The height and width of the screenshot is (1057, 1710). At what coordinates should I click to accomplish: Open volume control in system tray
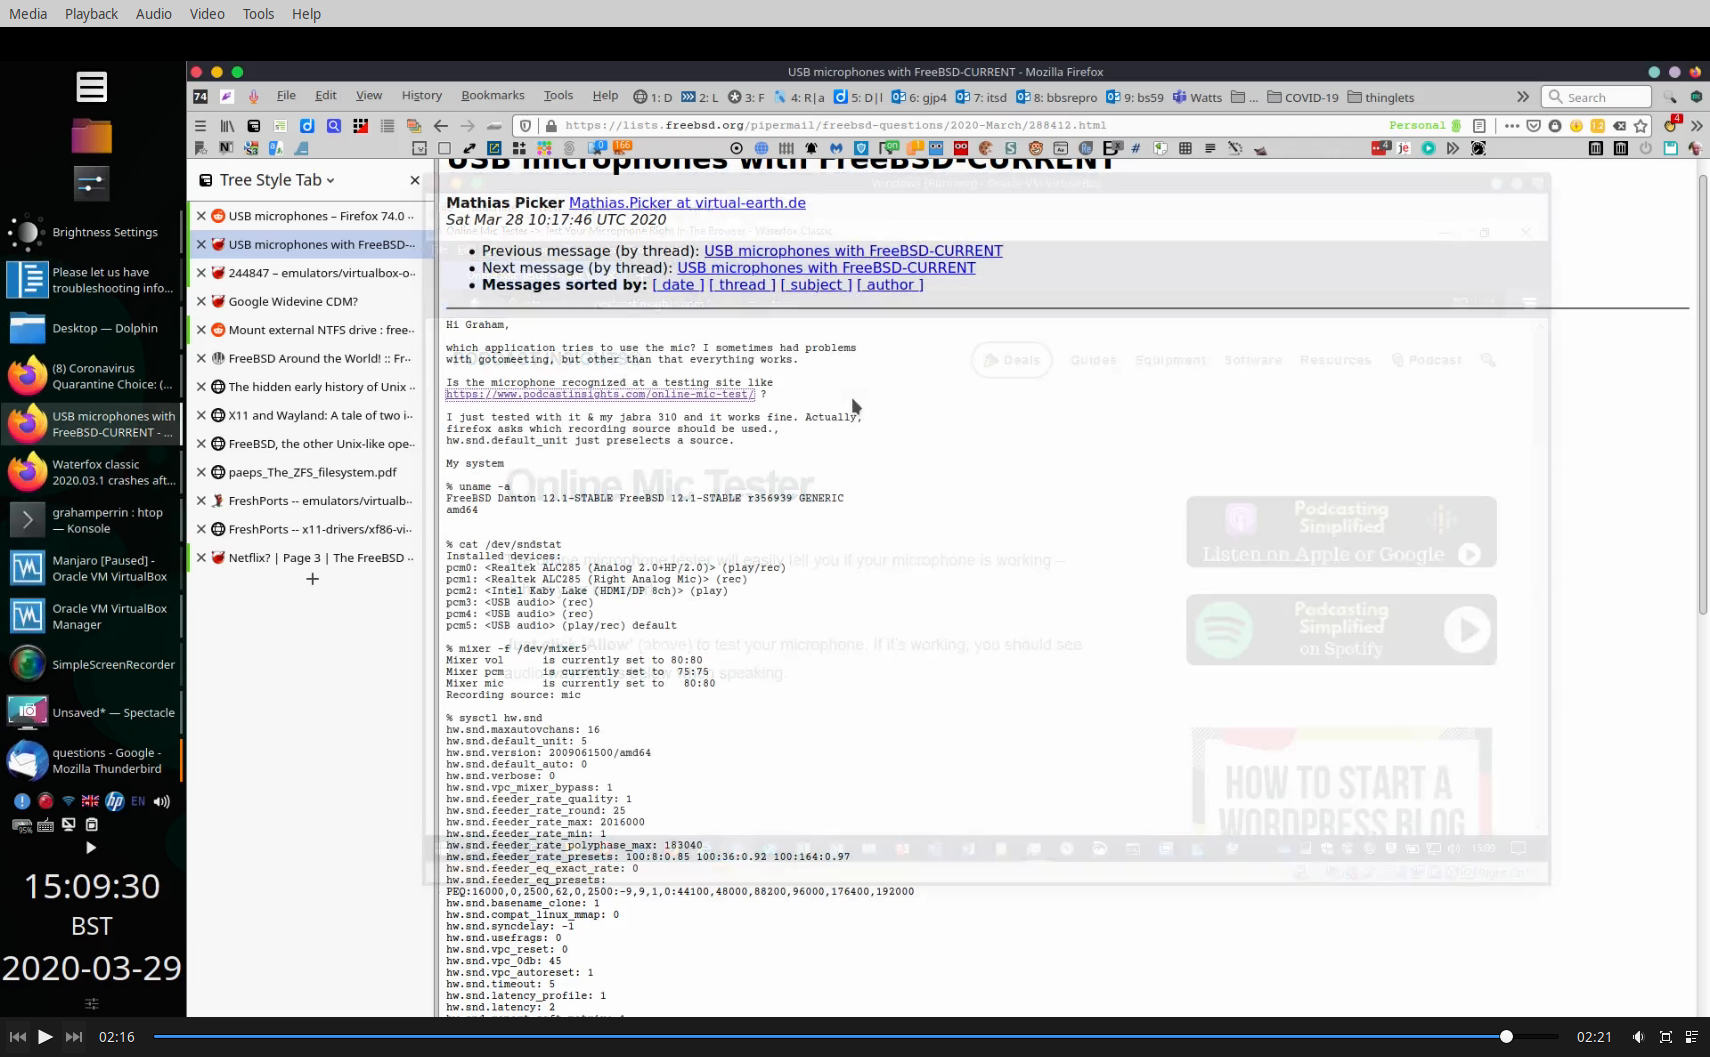pyautogui.click(x=162, y=801)
